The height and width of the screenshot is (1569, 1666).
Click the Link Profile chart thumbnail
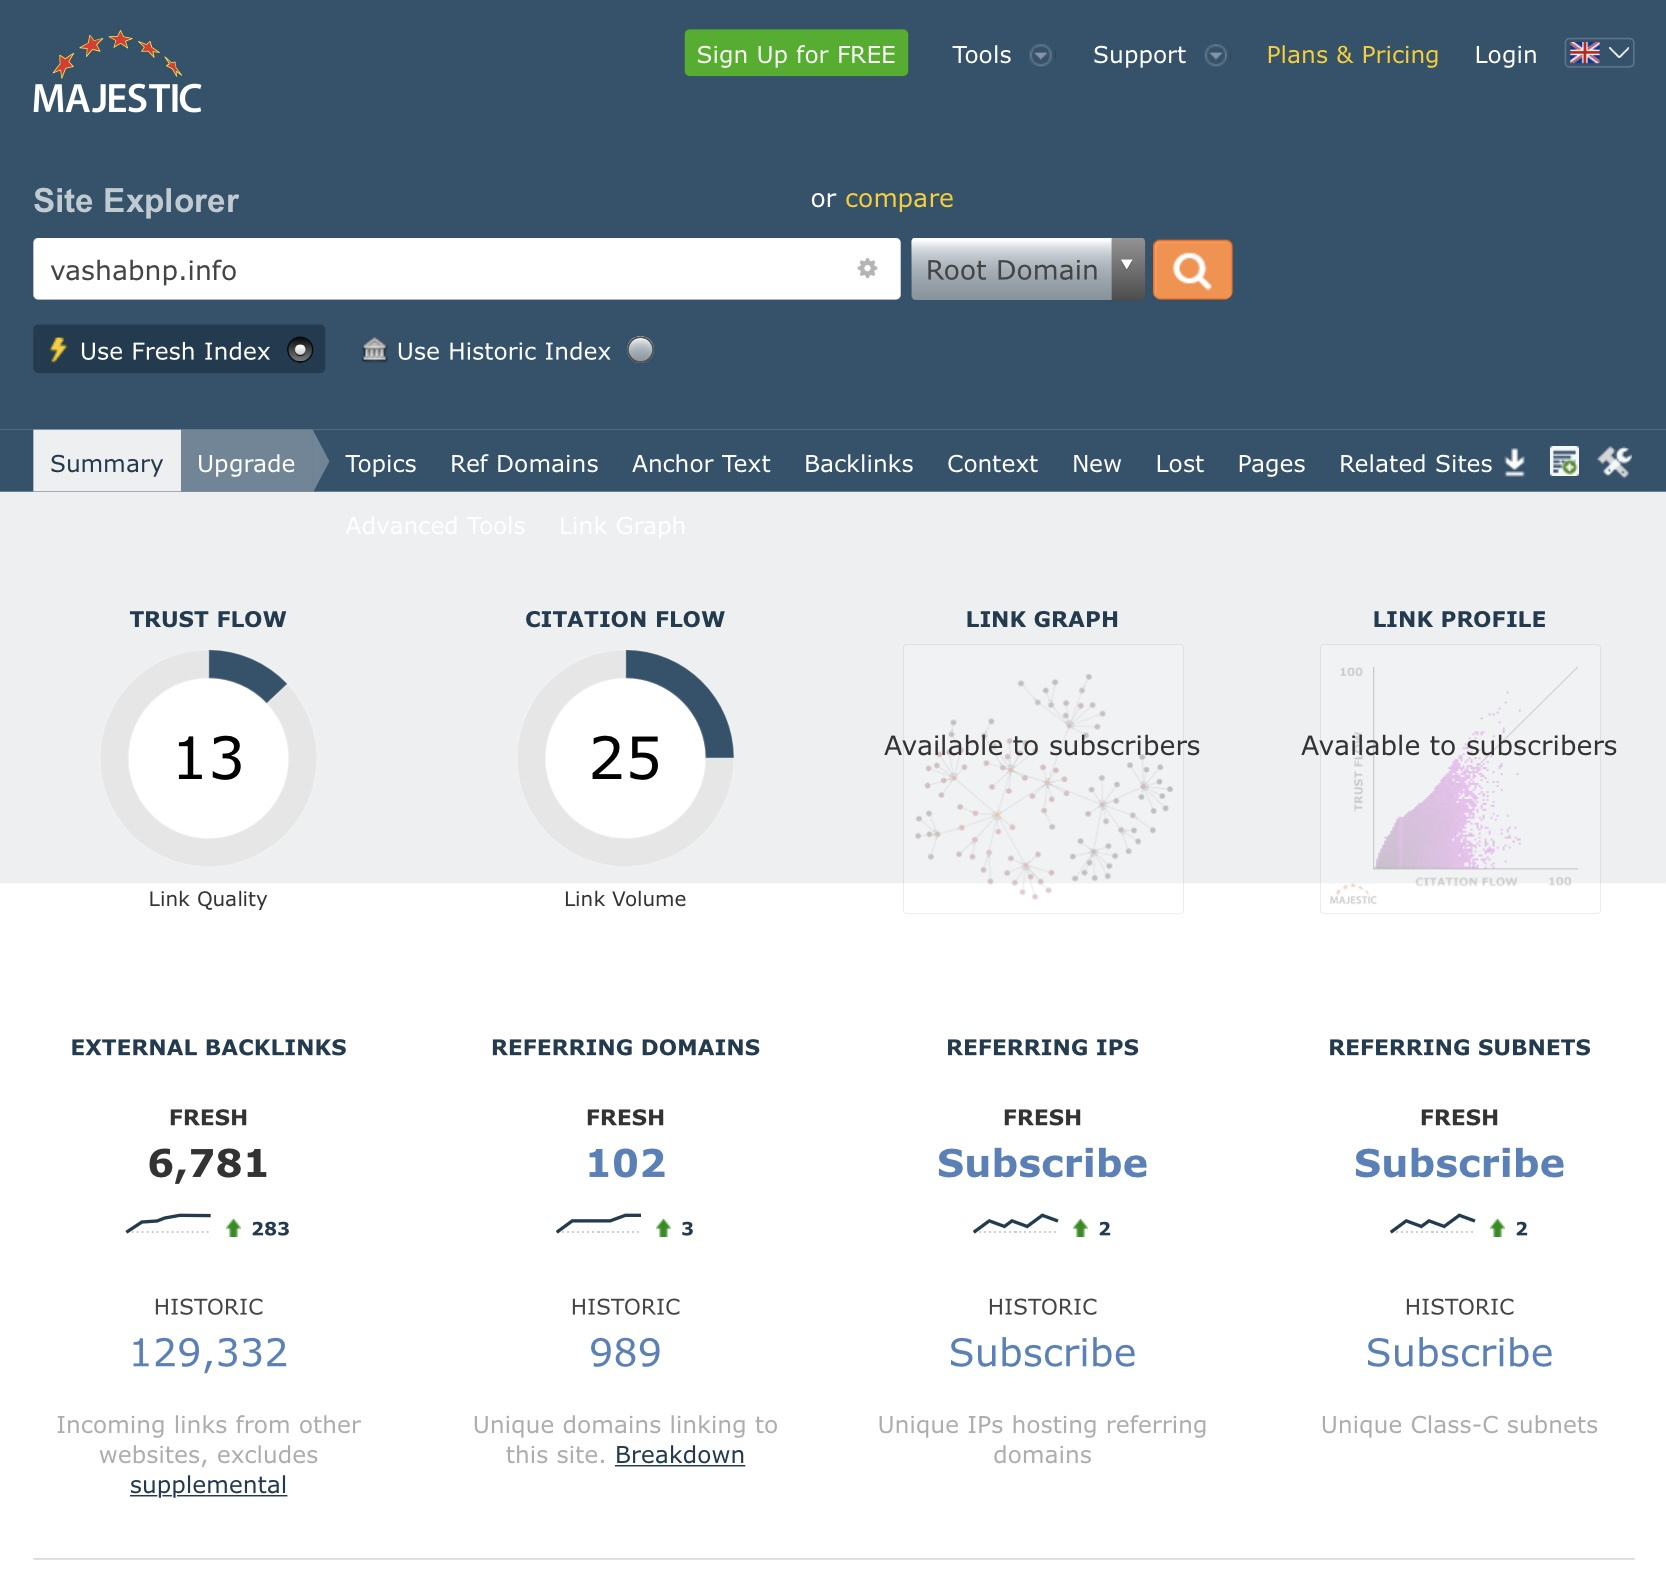(x=1460, y=779)
